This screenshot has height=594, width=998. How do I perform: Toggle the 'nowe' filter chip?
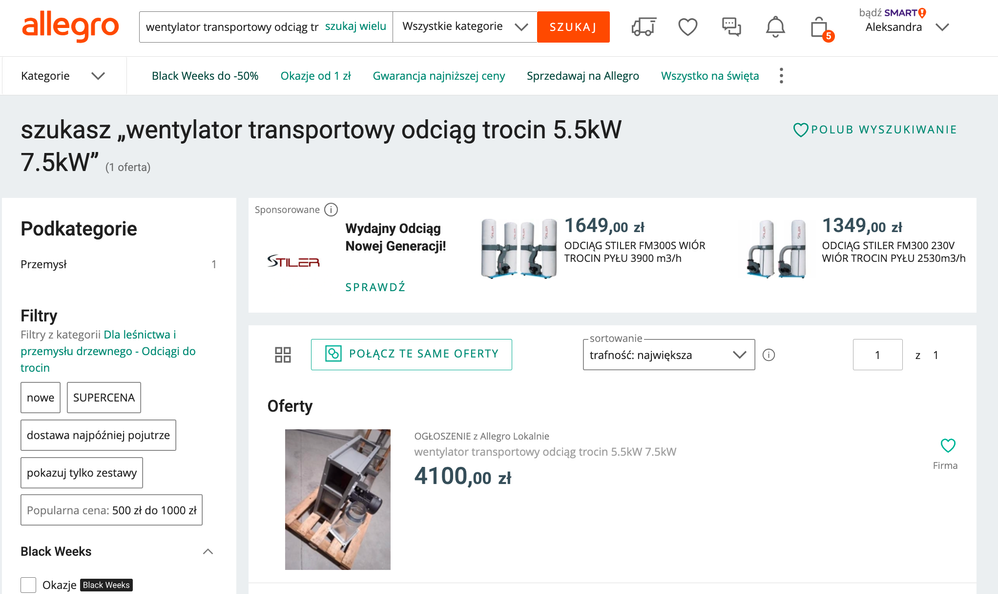coord(41,397)
